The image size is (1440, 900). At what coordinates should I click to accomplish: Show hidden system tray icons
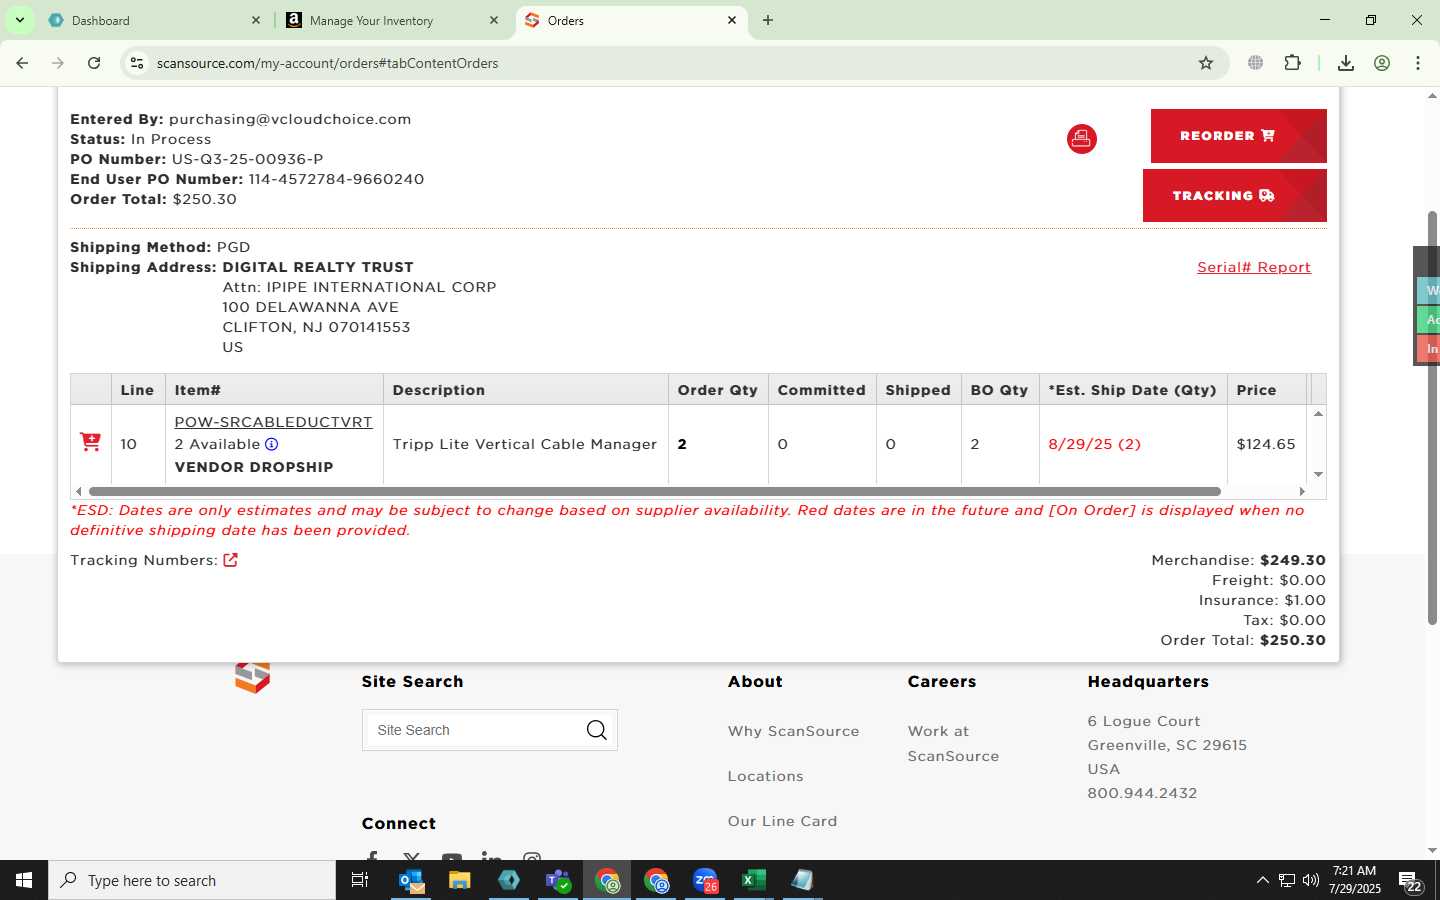[x=1262, y=880]
